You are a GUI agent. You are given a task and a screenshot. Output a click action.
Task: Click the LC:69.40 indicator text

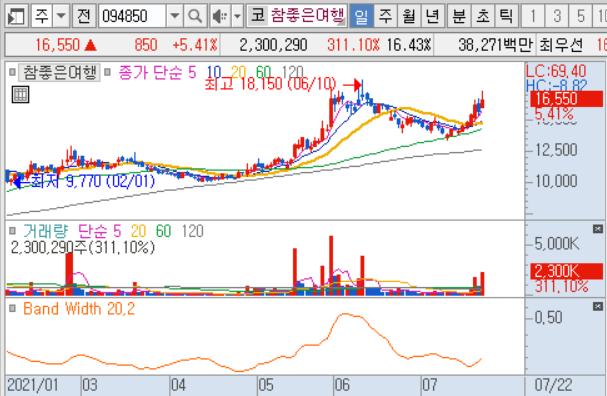[x=556, y=71]
